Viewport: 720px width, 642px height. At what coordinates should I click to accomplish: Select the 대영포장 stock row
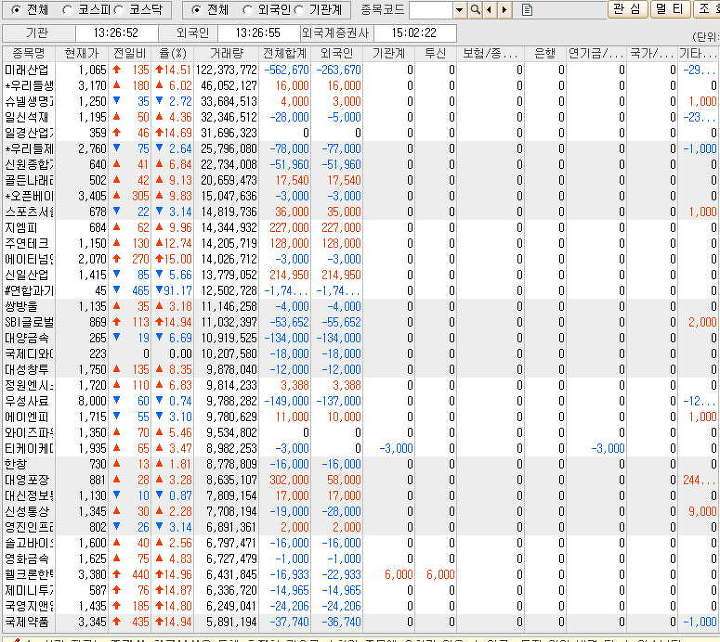click(360, 480)
